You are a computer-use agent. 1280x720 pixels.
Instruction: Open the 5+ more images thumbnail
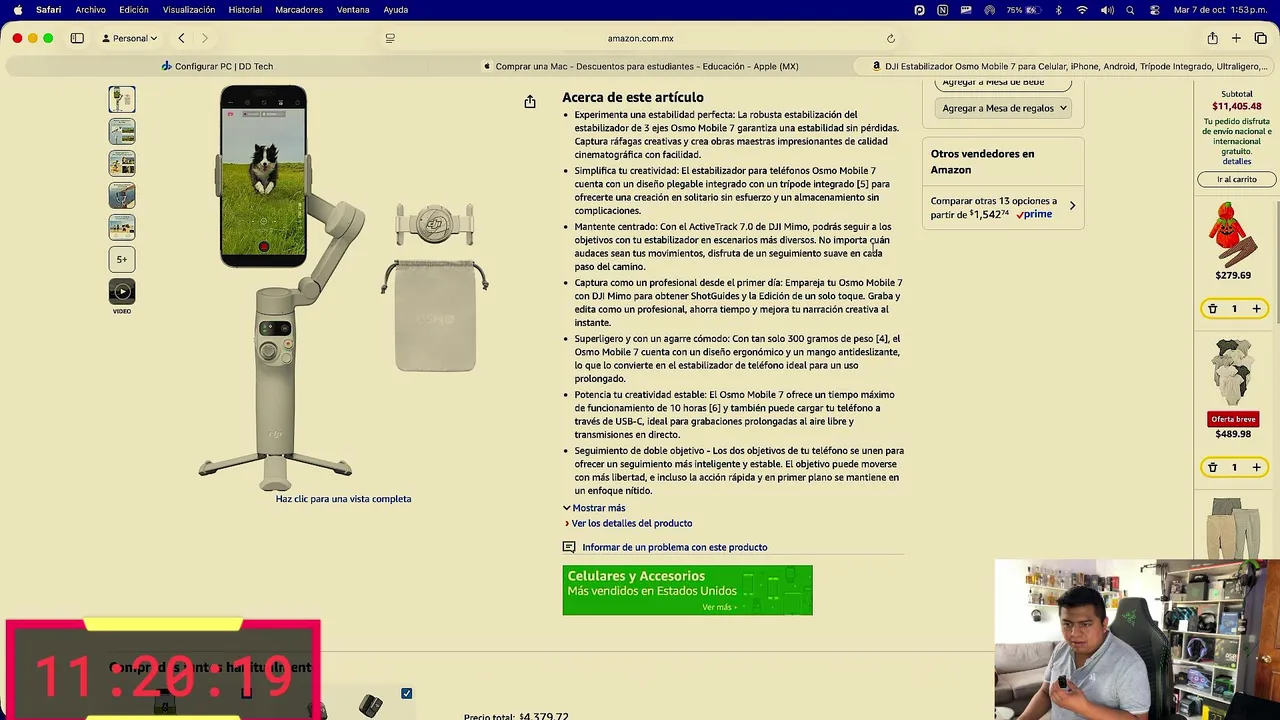coord(122,259)
